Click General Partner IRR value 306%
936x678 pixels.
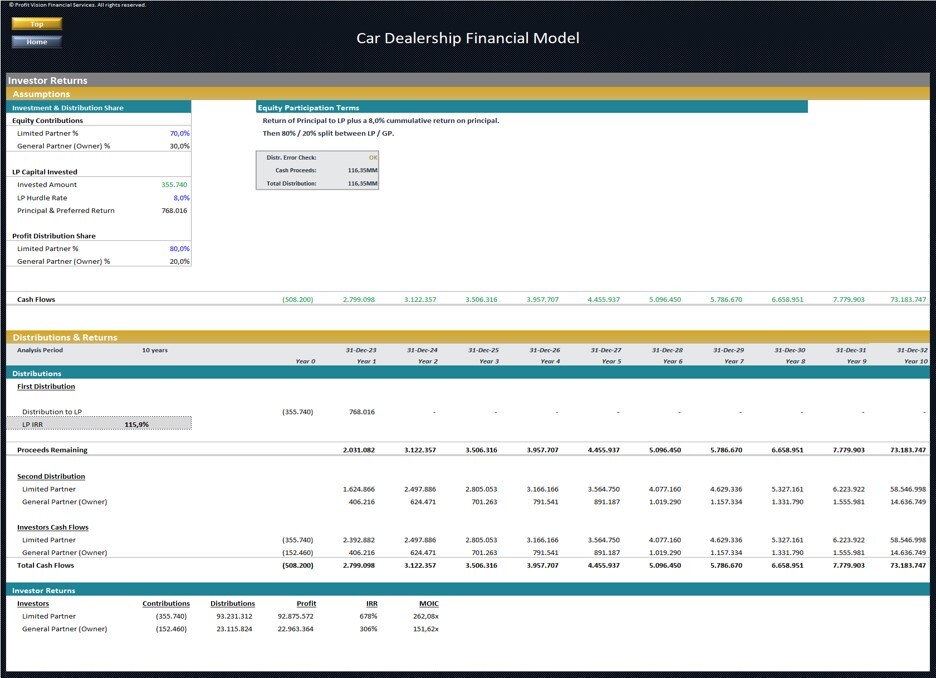pyautogui.click(x=368, y=629)
